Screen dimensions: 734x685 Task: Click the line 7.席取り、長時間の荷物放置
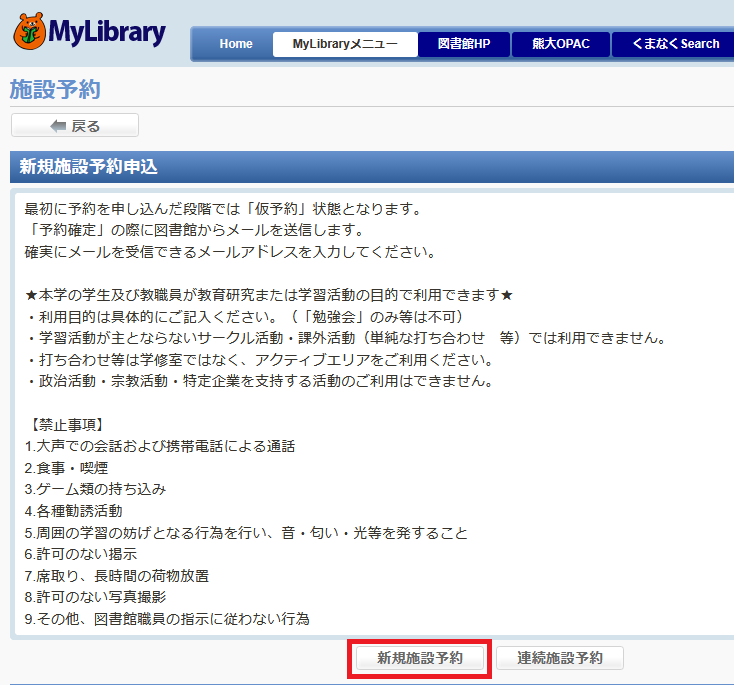[x=117, y=575]
